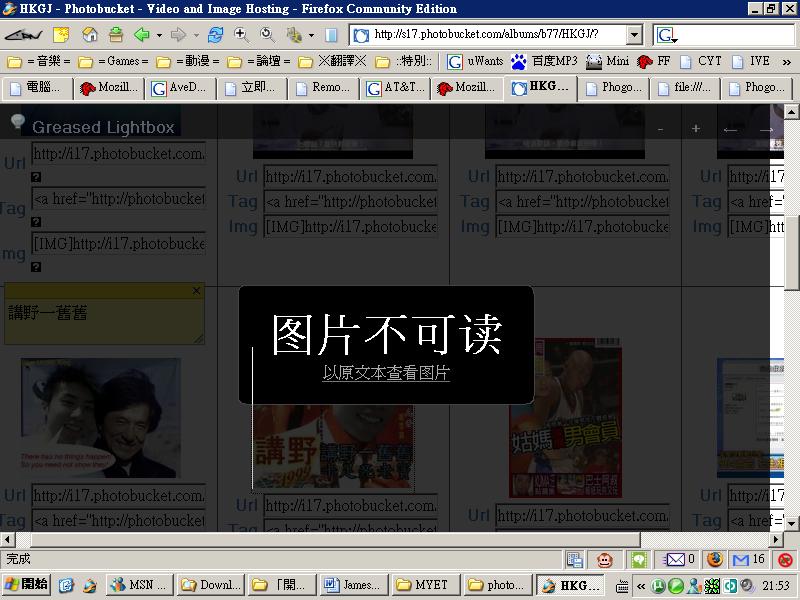Click the lightbox minus zoom button
The image size is (800, 600).
(x=661, y=128)
